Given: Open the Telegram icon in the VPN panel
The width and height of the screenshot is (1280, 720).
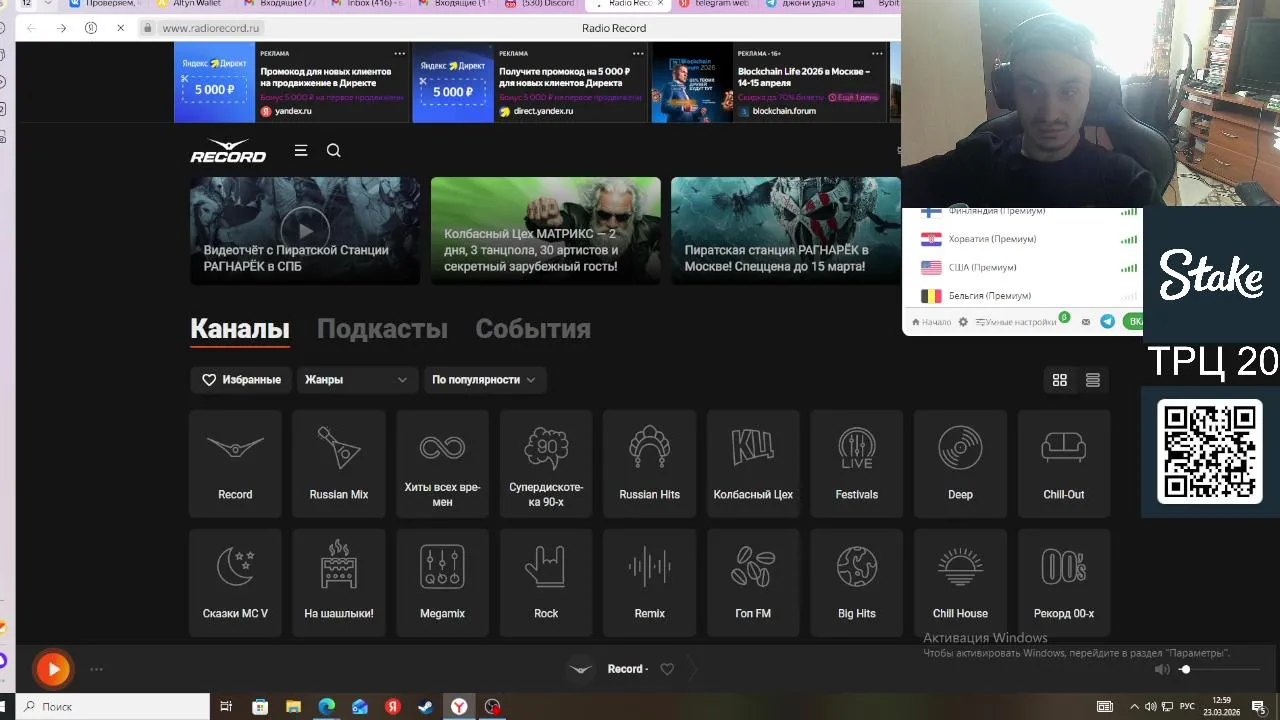Looking at the screenshot, I should (1107, 321).
